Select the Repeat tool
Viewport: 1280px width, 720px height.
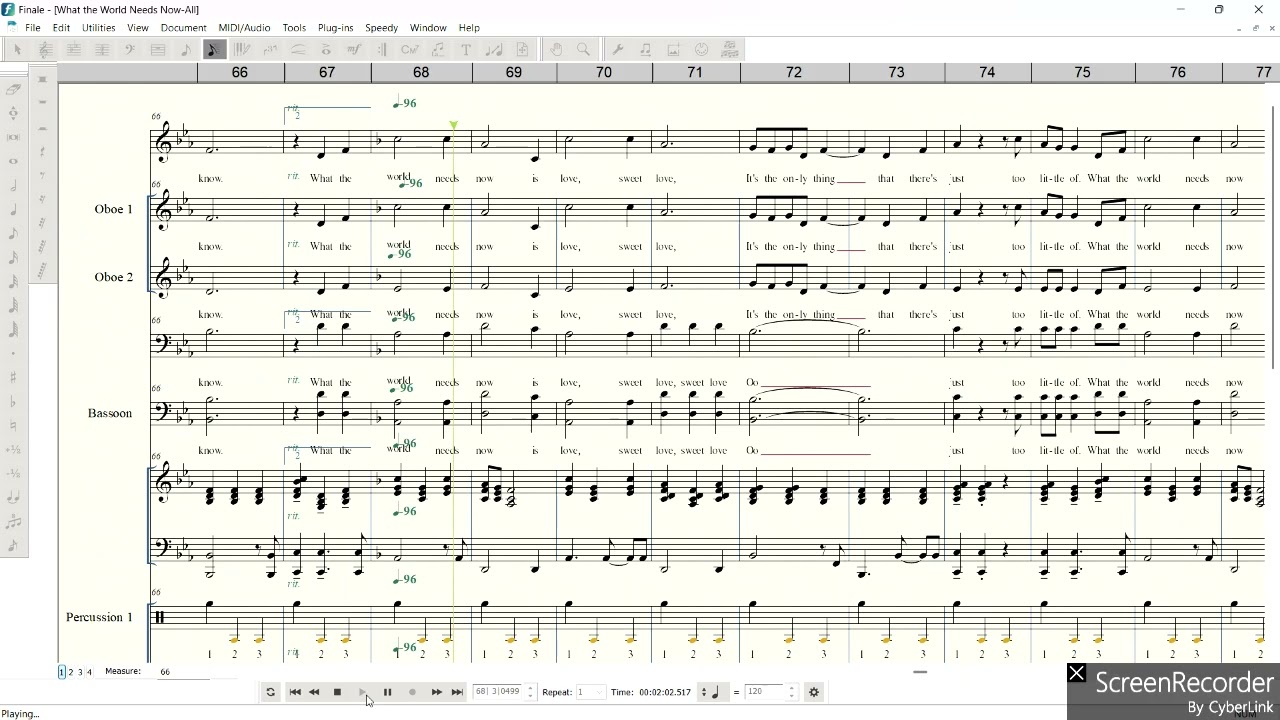pyautogui.click(x=382, y=49)
